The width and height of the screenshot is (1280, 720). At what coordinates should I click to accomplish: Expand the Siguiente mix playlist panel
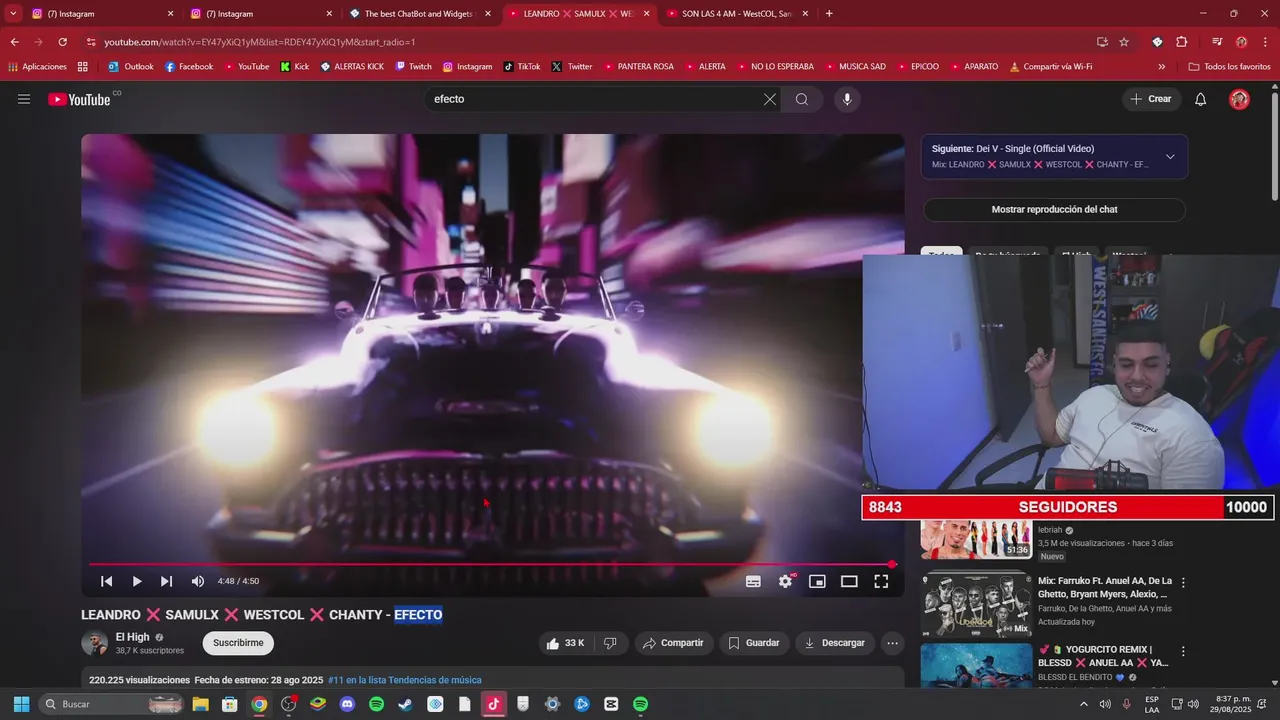1170,157
